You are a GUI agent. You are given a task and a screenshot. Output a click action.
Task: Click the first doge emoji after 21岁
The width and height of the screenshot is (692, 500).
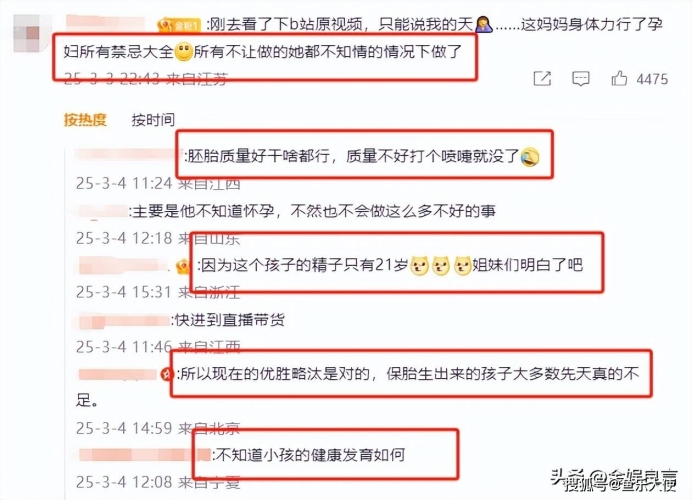pyautogui.click(x=419, y=266)
